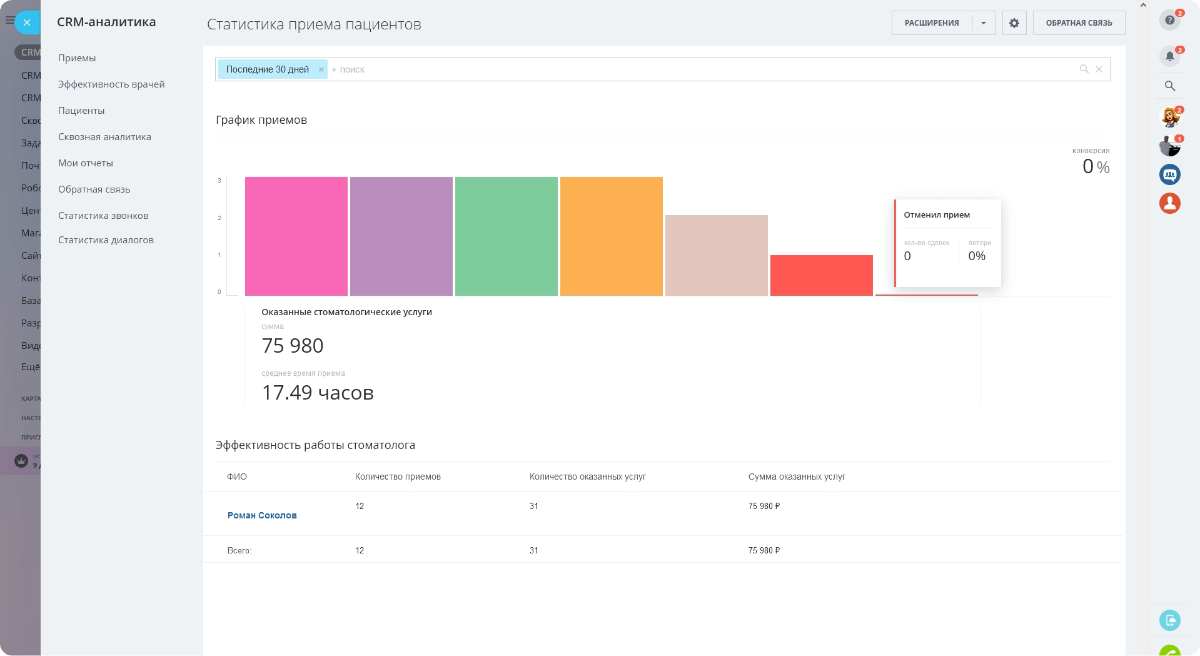The height and width of the screenshot is (656, 1200).
Task: Open the notifications bell
Action: (1170, 56)
